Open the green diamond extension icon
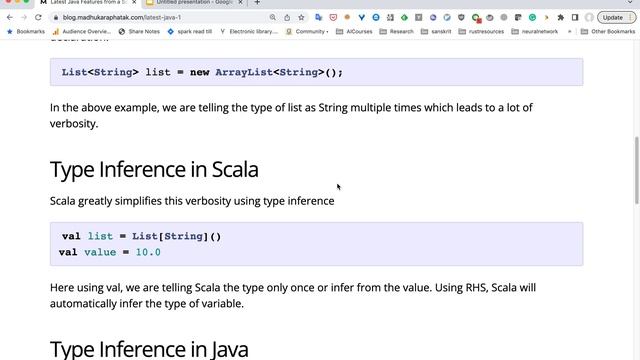The height and width of the screenshot is (360, 640). (x=404, y=18)
